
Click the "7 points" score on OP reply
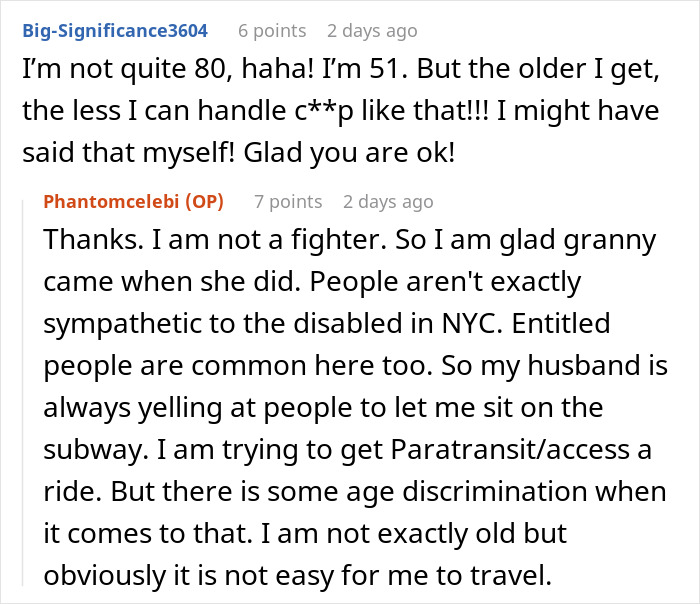(288, 202)
